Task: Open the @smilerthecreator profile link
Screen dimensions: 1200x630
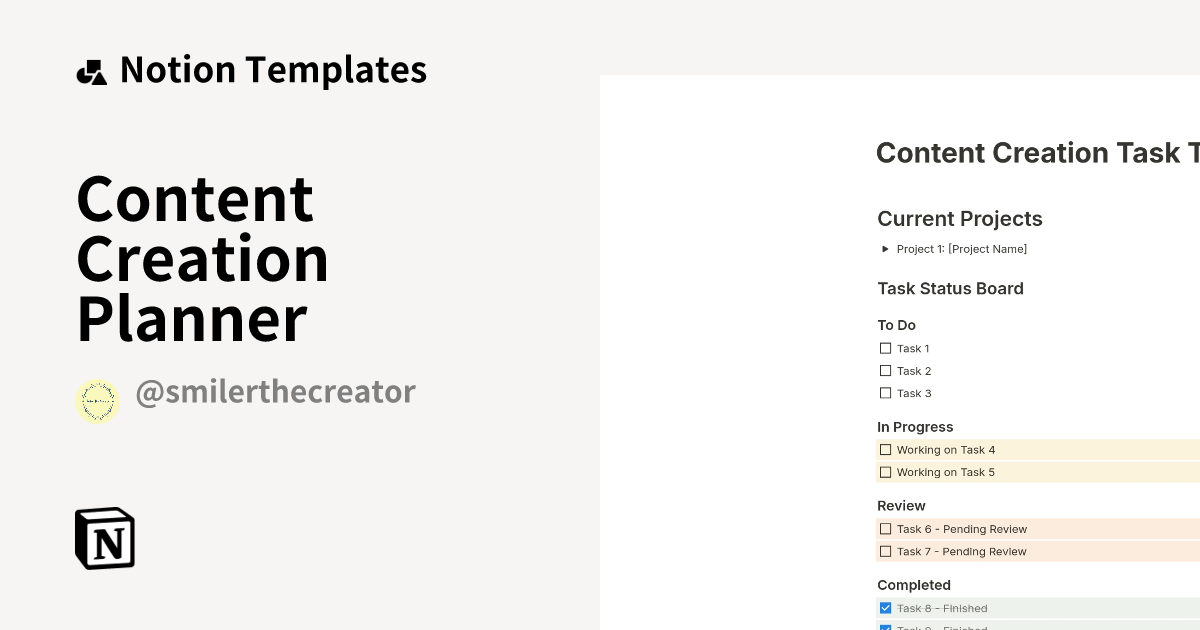Action: 276,391
